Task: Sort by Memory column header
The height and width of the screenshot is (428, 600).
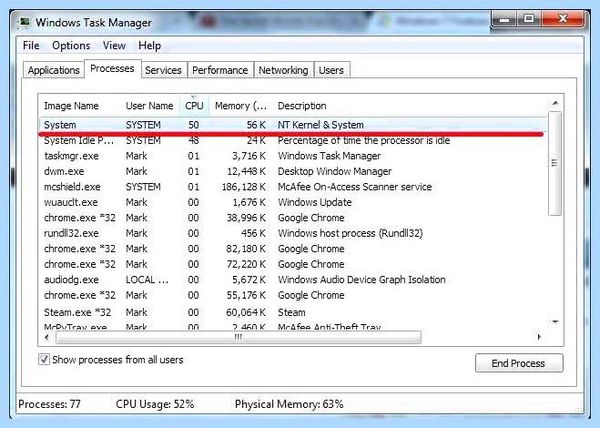Action: tap(241, 106)
